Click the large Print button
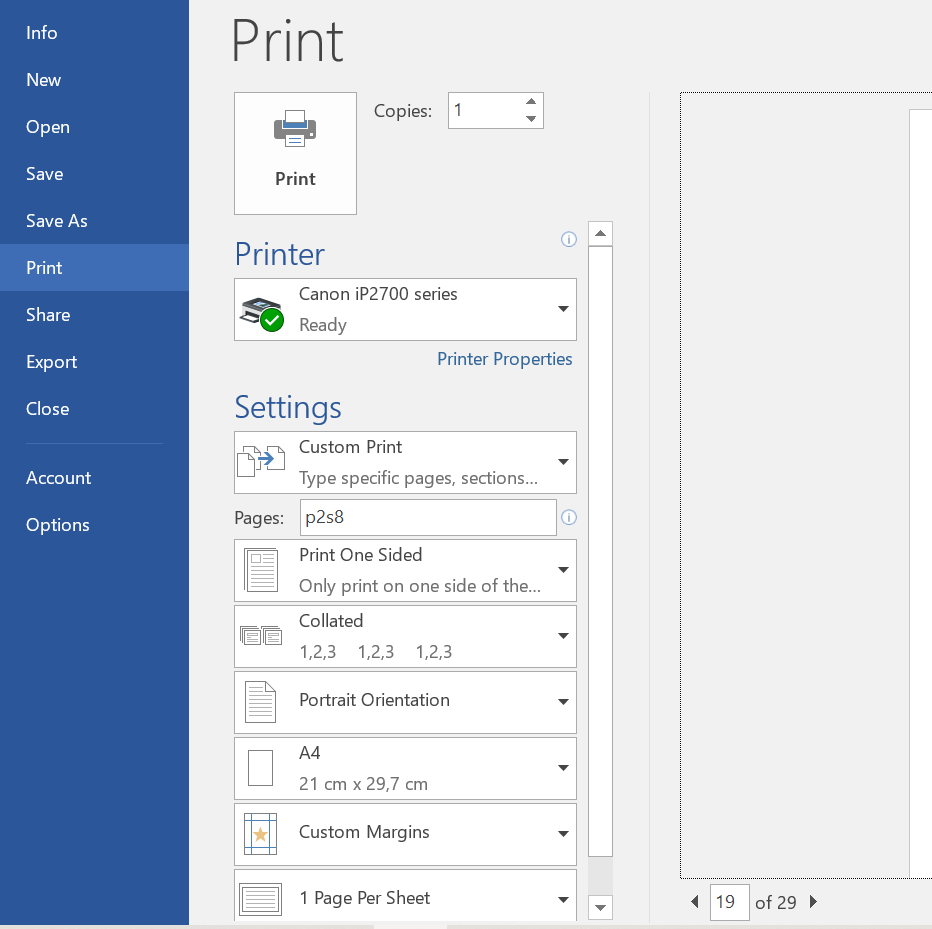932x929 pixels. click(295, 153)
